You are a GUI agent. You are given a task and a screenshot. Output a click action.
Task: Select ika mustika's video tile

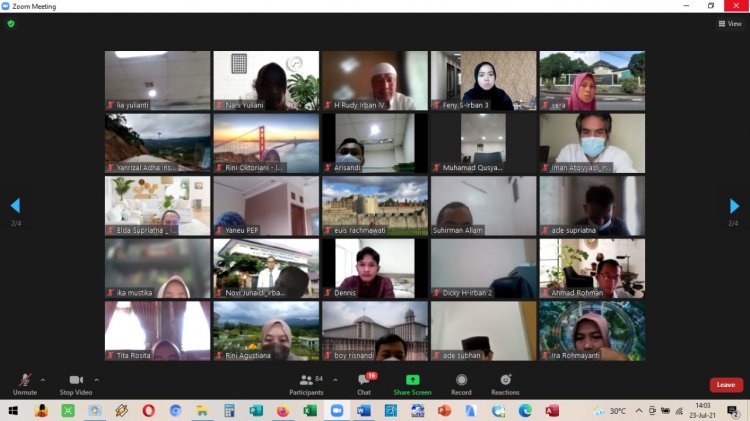pos(157,268)
